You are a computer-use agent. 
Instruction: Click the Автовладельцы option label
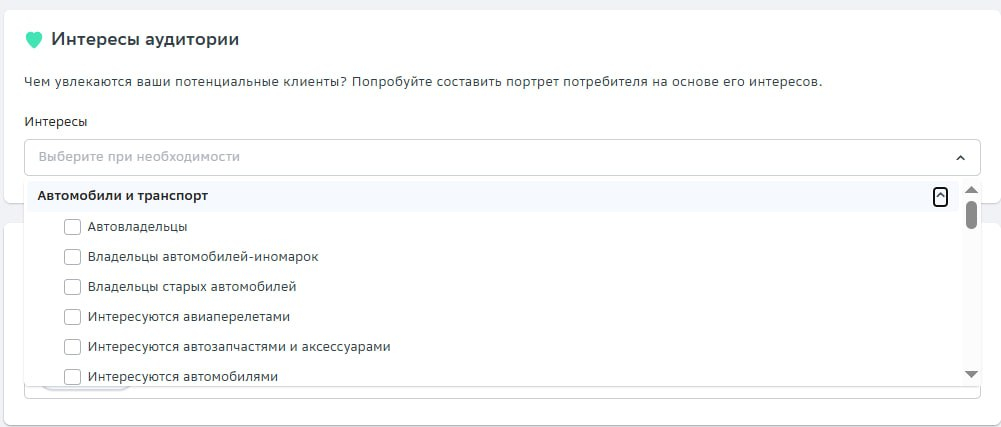tap(137, 227)
